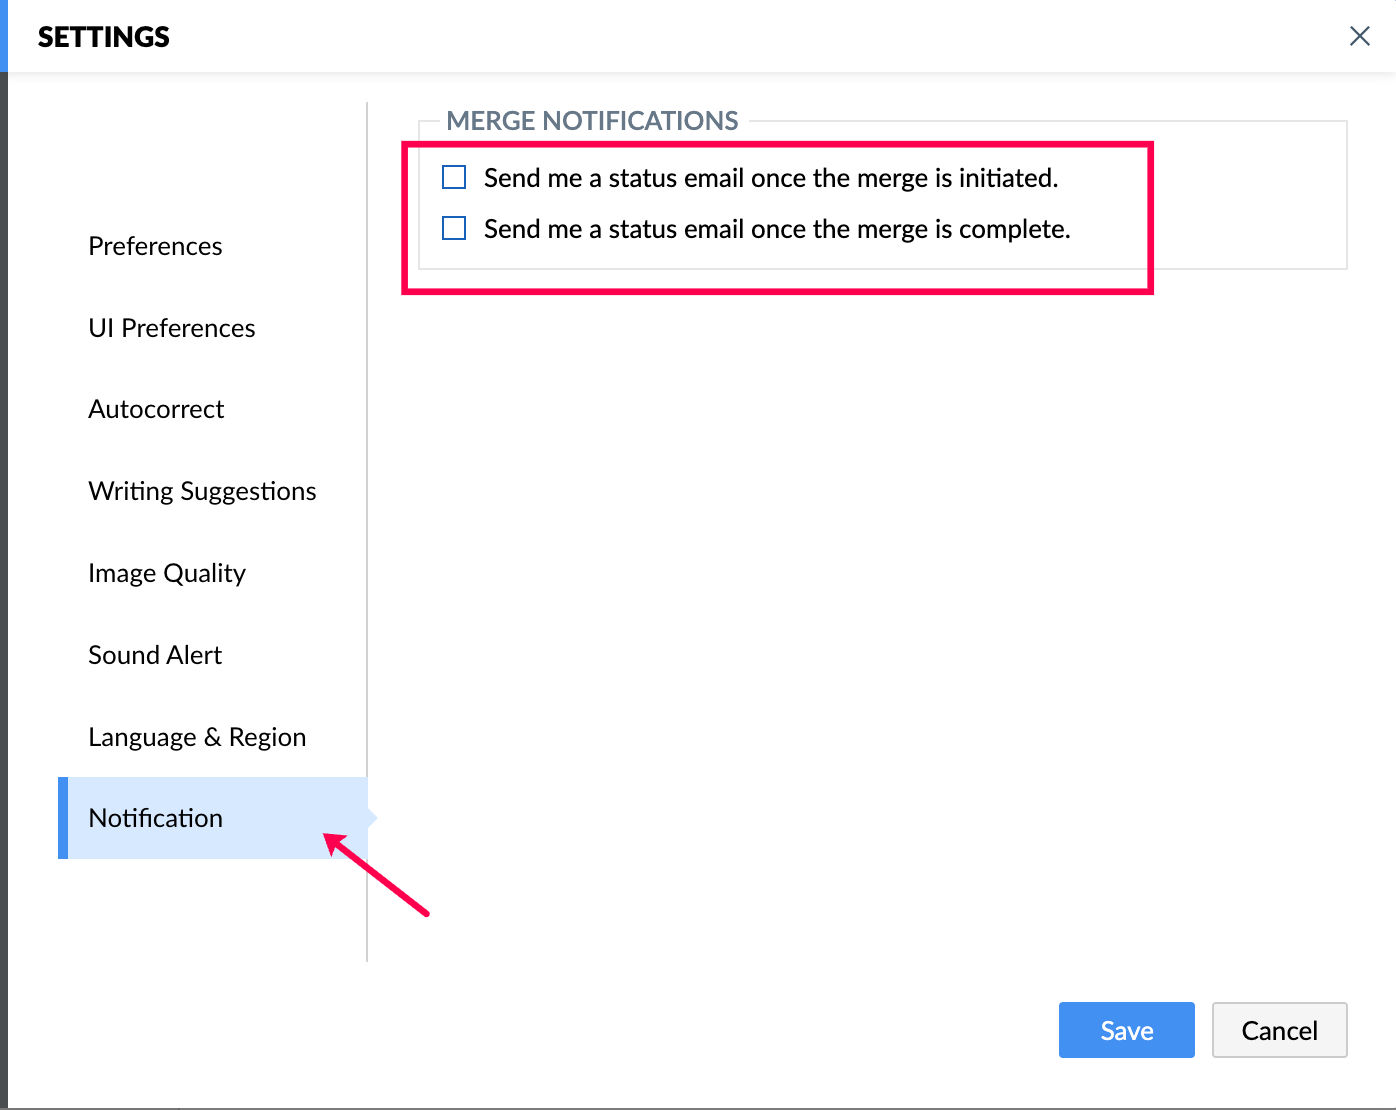Click the blue active bar beside Notification
Screen dimensions: 1396x1110
pos(63,818)
